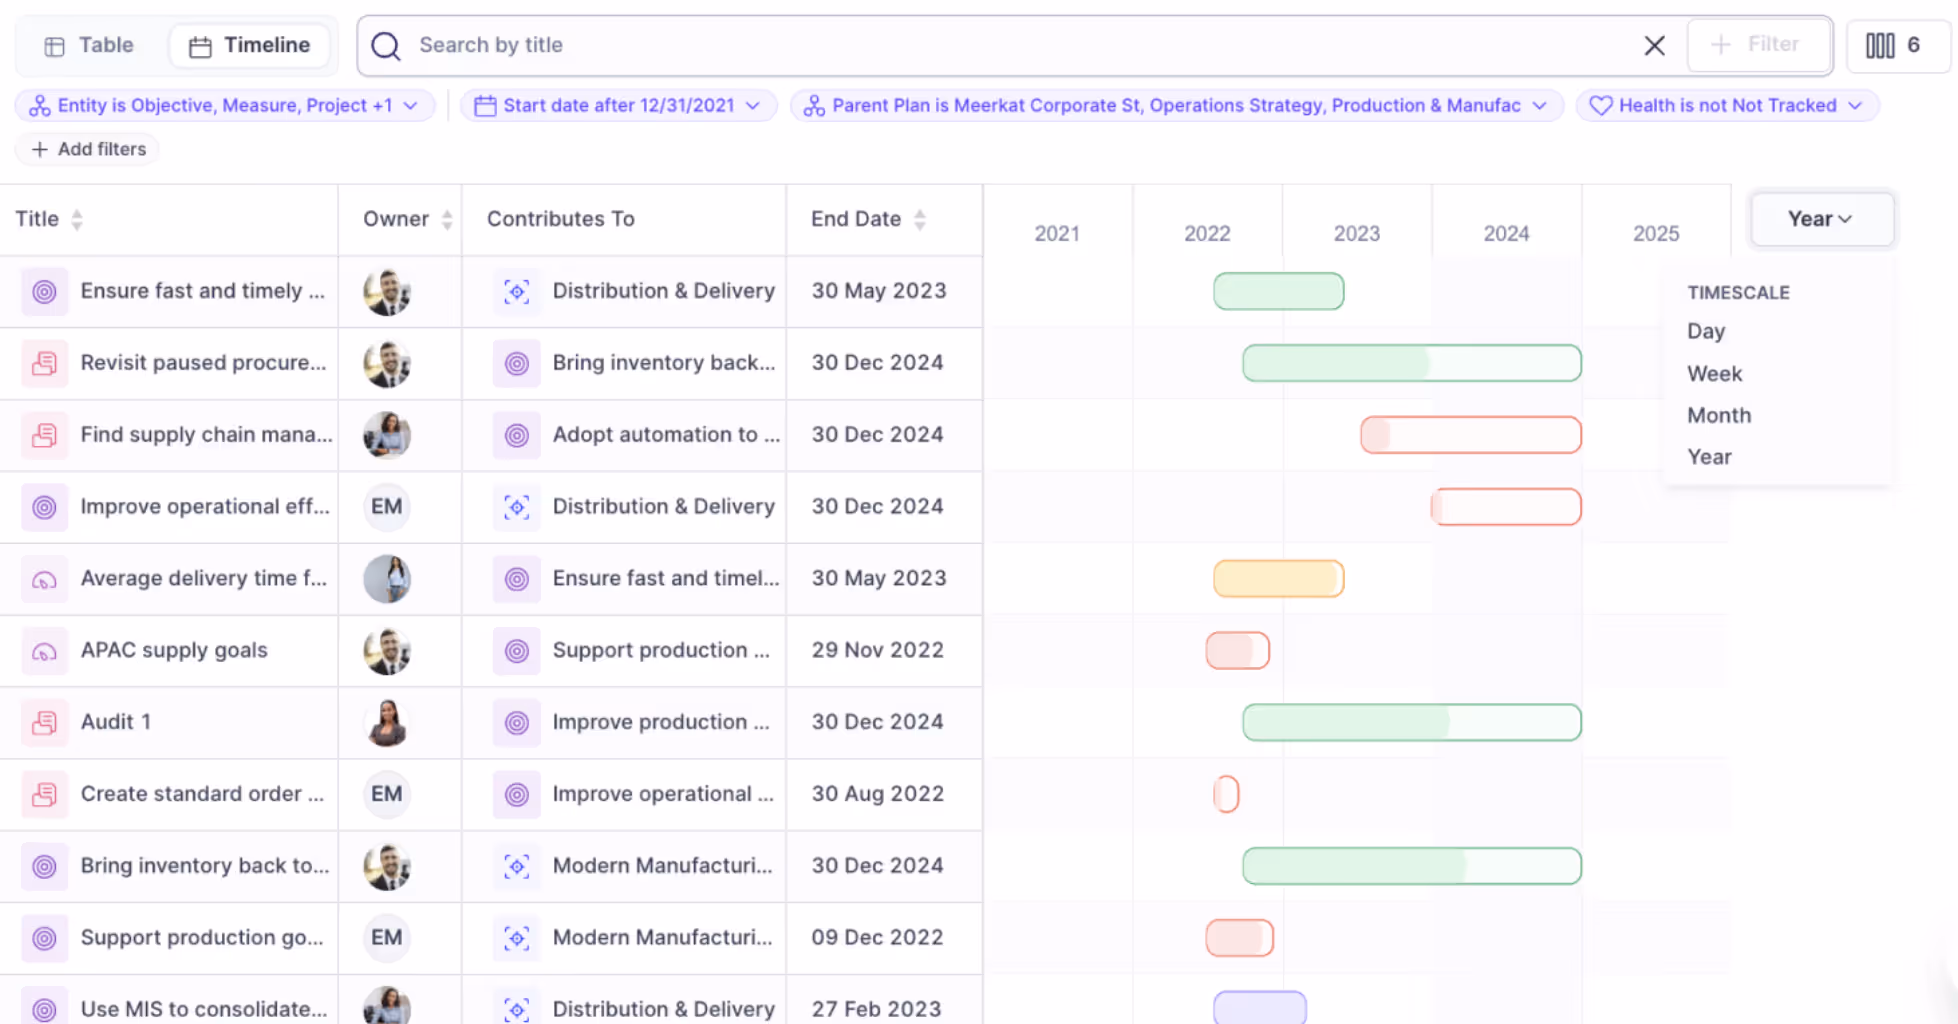Click the green progress bar for 'Bring inventory back'
The height and width of the screenshot is (1024, 1958).
[1411, 866]
